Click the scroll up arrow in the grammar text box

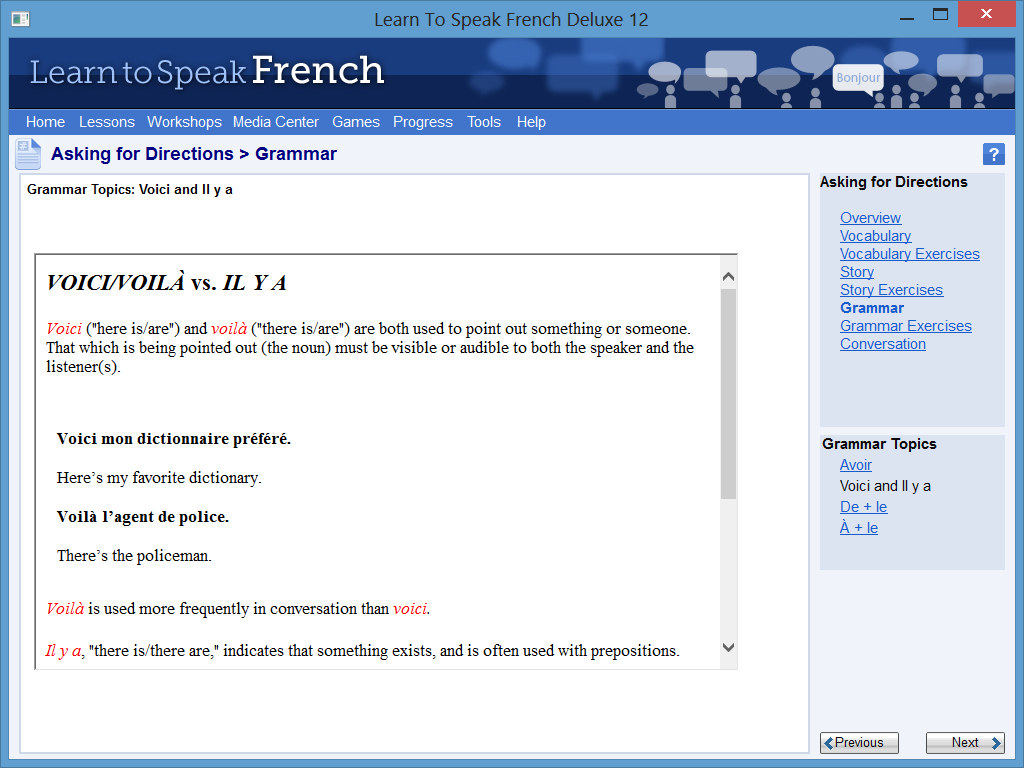coord(729,277)
